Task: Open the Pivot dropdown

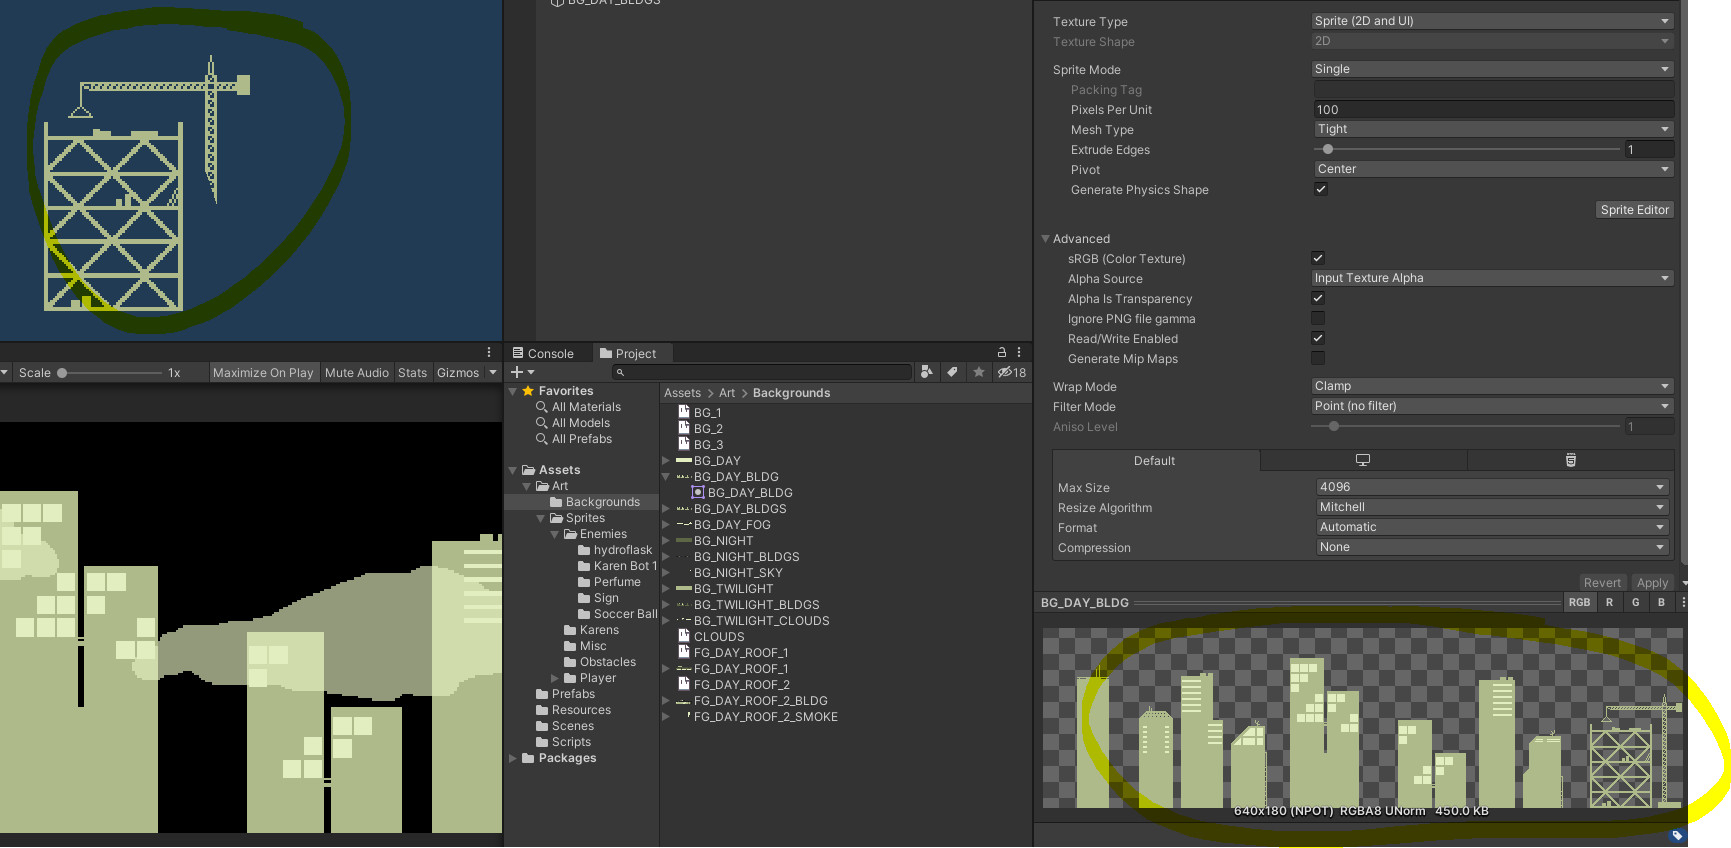Action: click(1494, 169)
